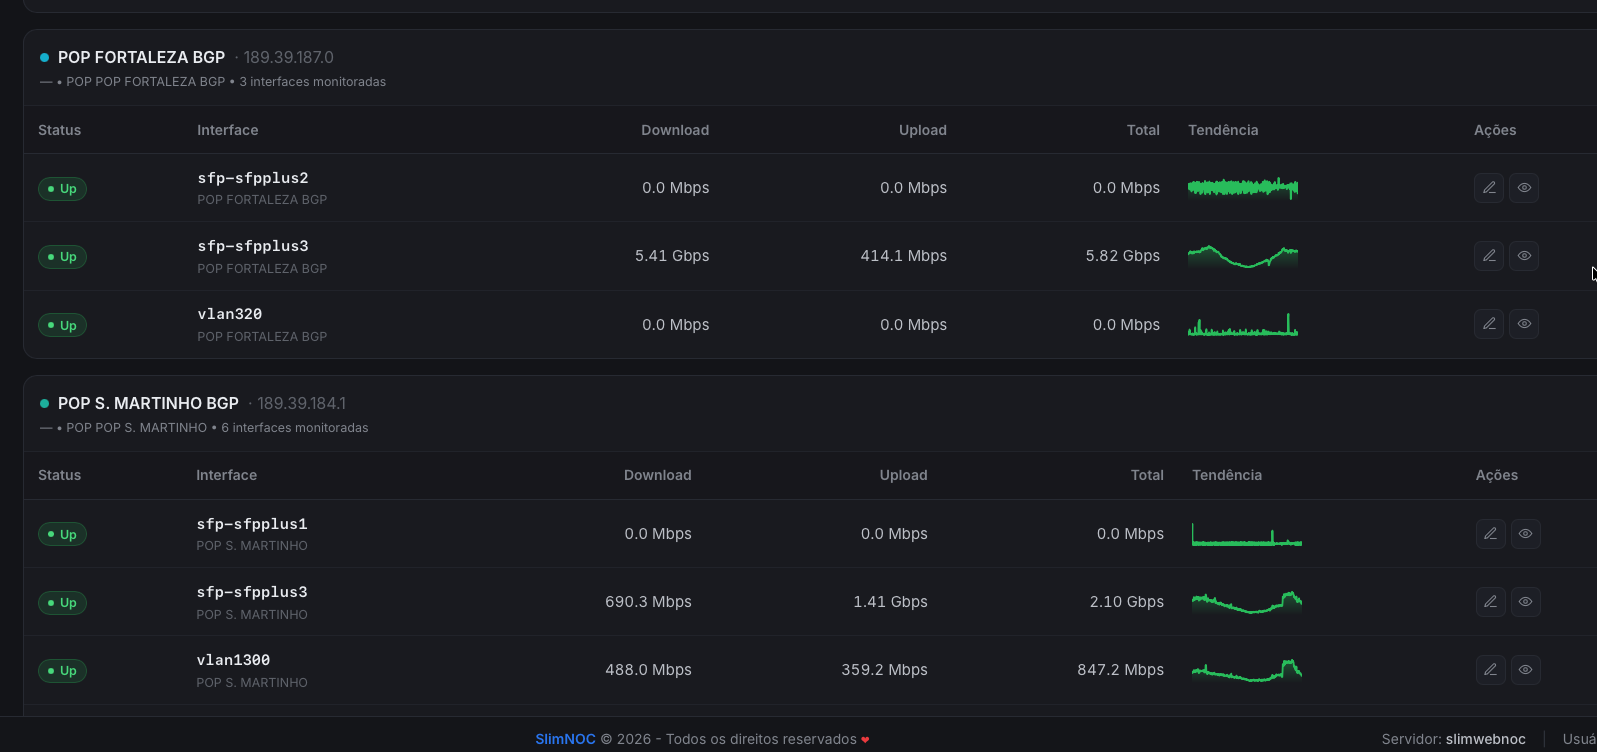Click the sfp-sfpplus2 interface name
This screenshot has height=752, width=1597.
pyautogui.click(x=253, y=178)
